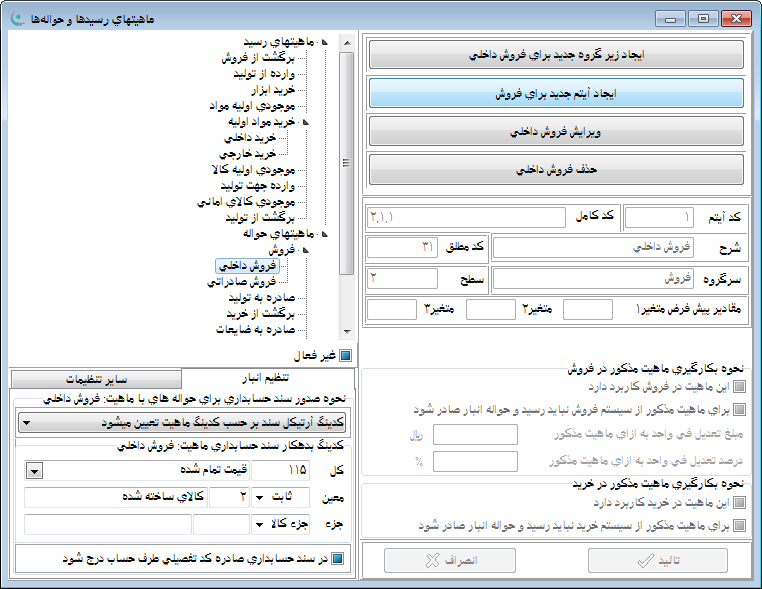Collapse the خرید مواد اولیه tree node

pyautogui.click(x=306, y=122)
